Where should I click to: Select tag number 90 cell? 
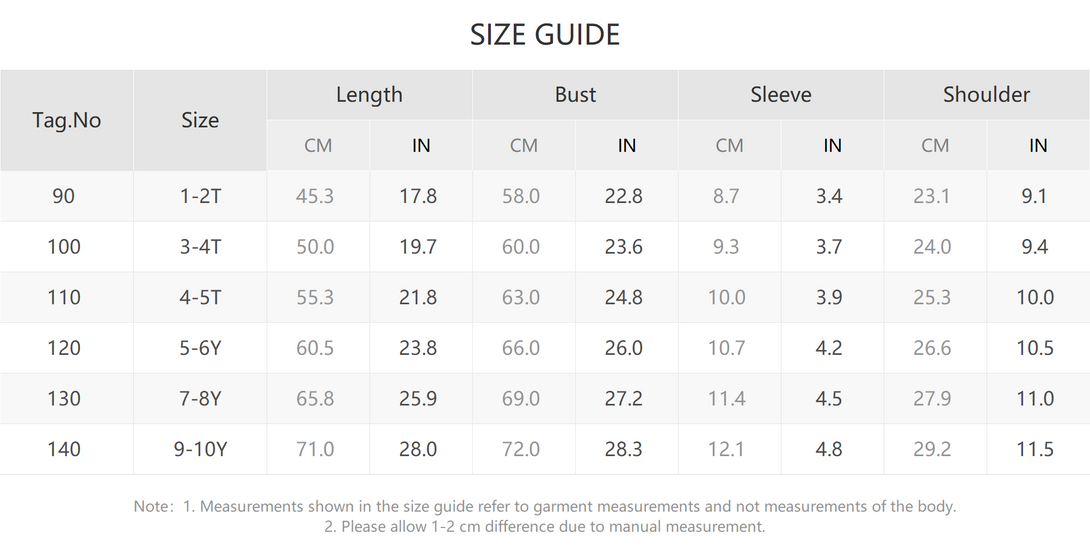[64, 196]
